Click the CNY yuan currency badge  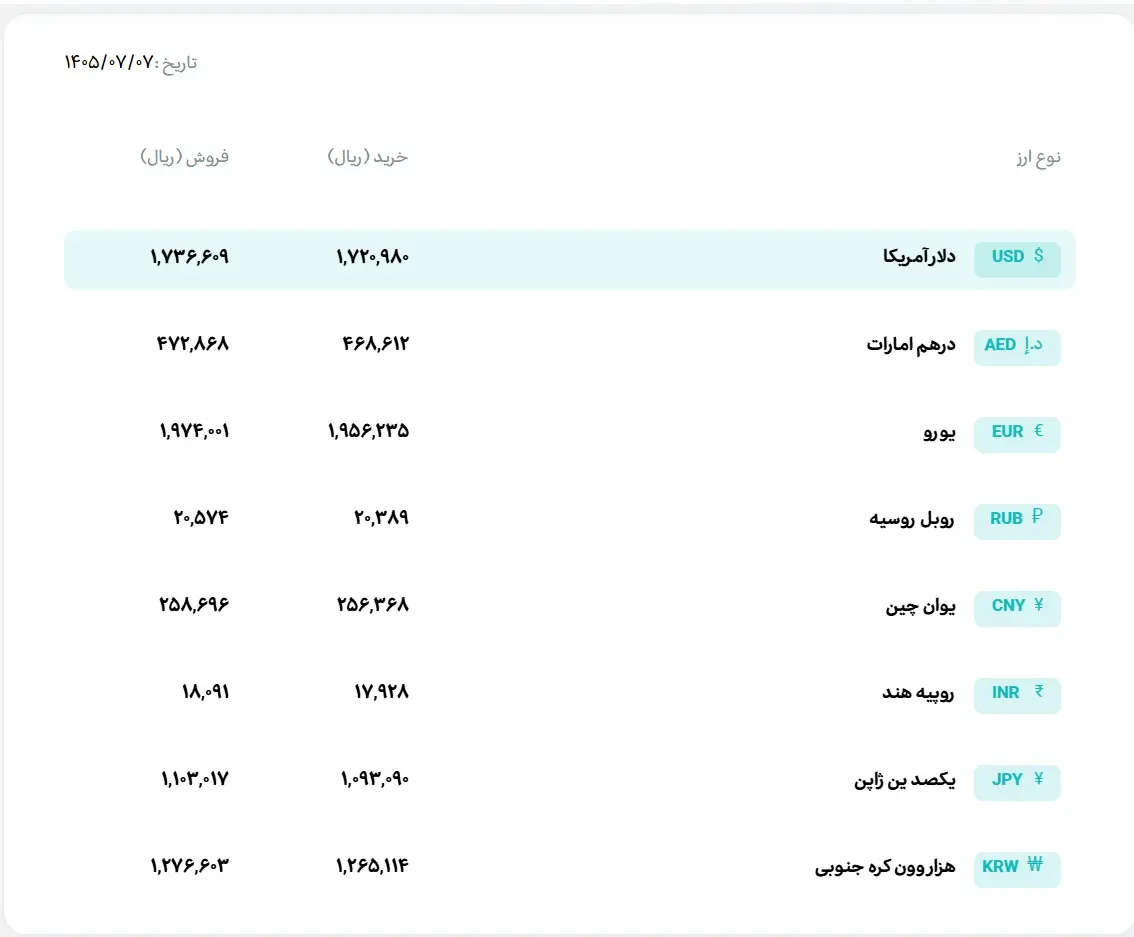[x=1017, y=607]
